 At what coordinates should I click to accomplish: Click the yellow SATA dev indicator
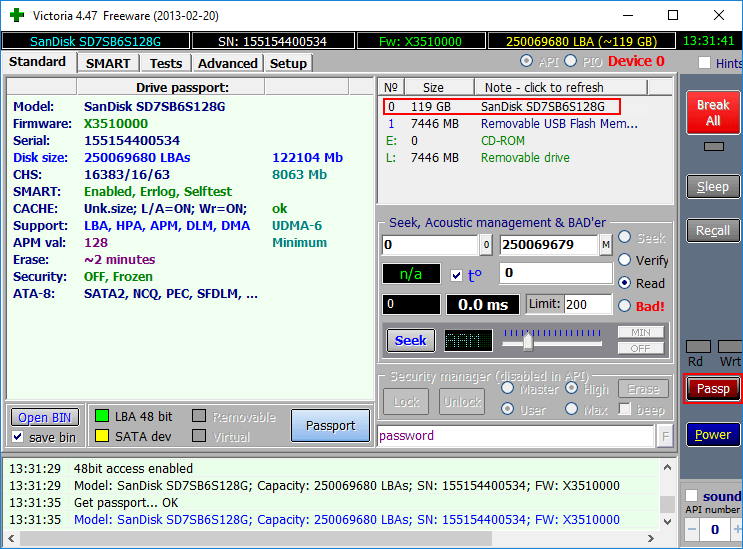click(102, 436)
